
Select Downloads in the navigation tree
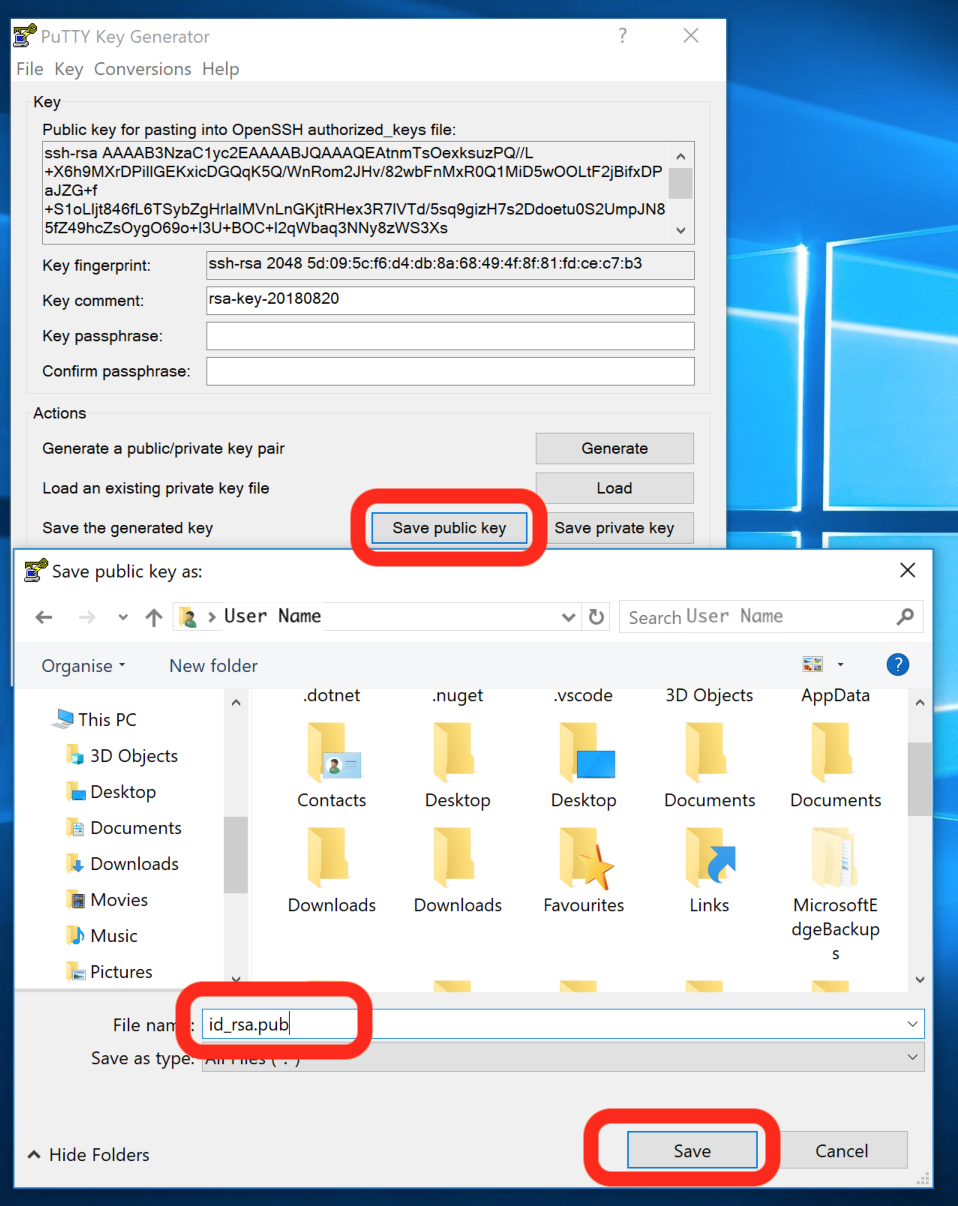coord(134,864)
